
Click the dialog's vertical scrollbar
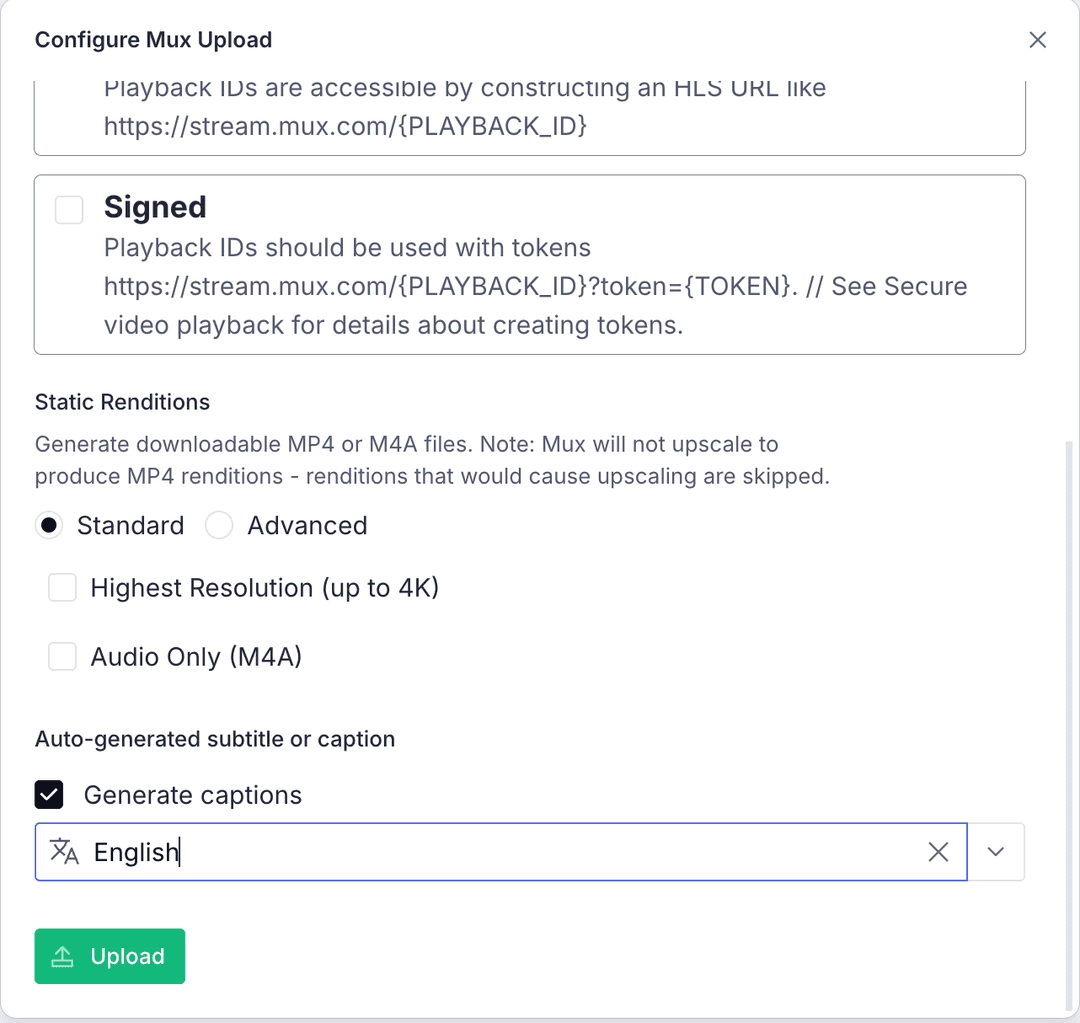coord(1068,720)
